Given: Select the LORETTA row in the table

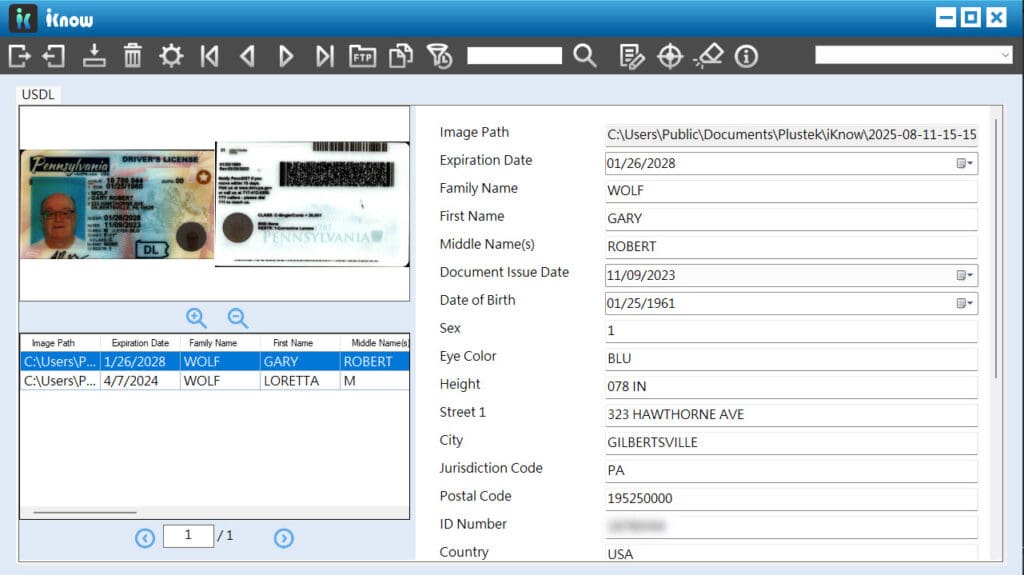Looking at the screenshot, I should [215, 381].
